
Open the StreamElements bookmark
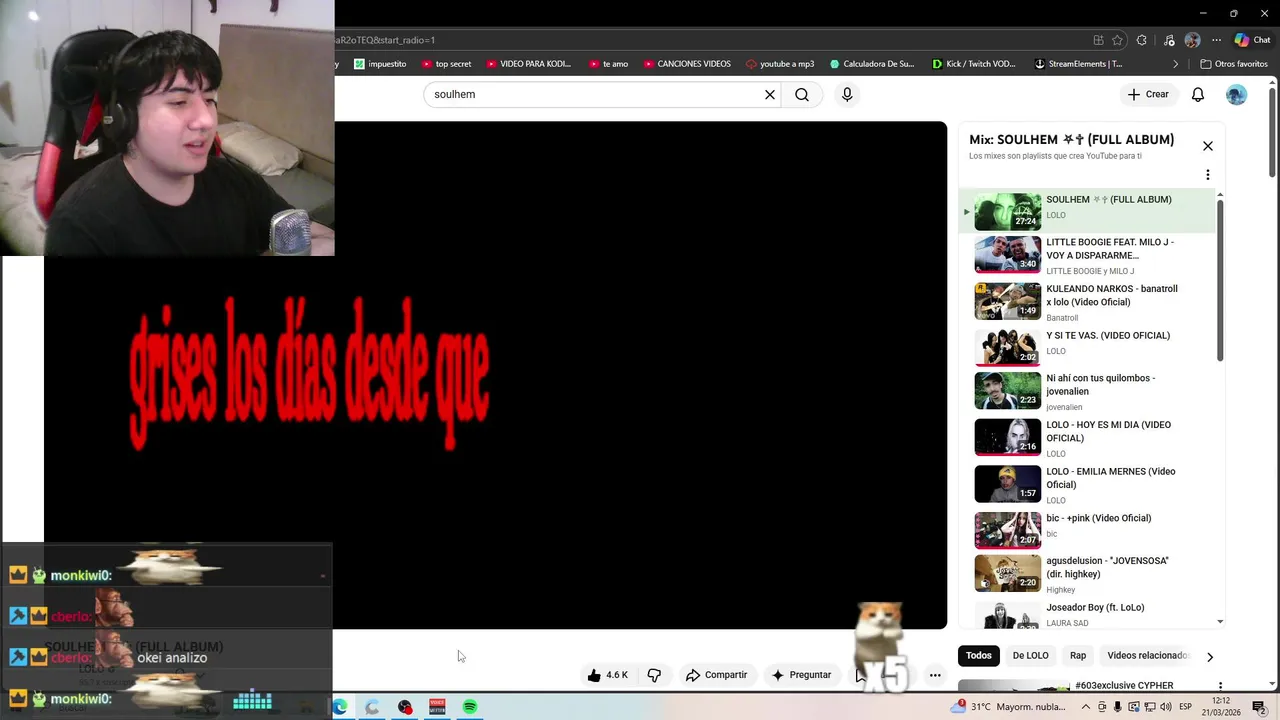[x=1078, y=64]
